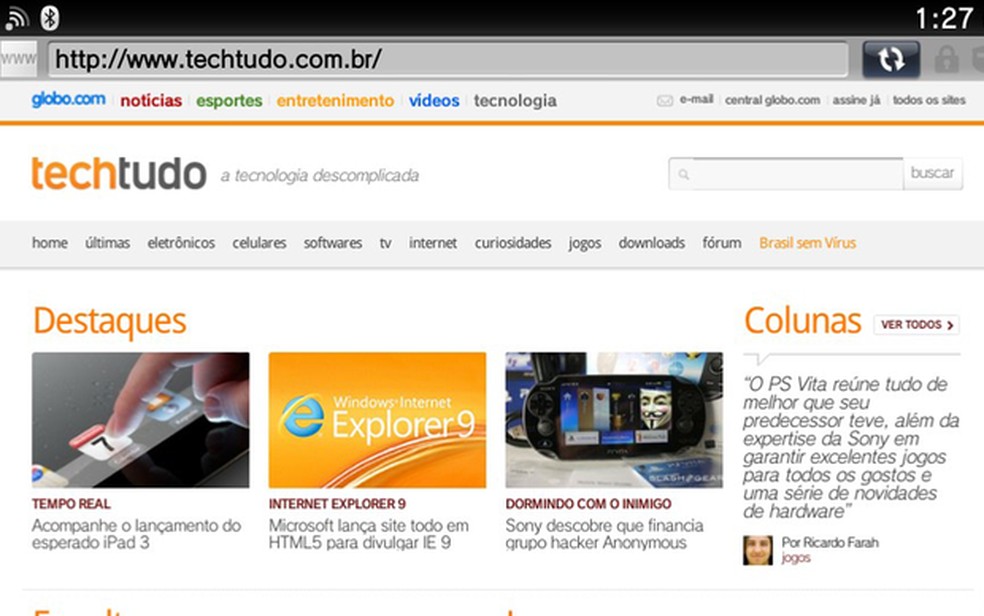Tap the clock showing 1:27
Viewport: 984px width, 616px height.
944,18
